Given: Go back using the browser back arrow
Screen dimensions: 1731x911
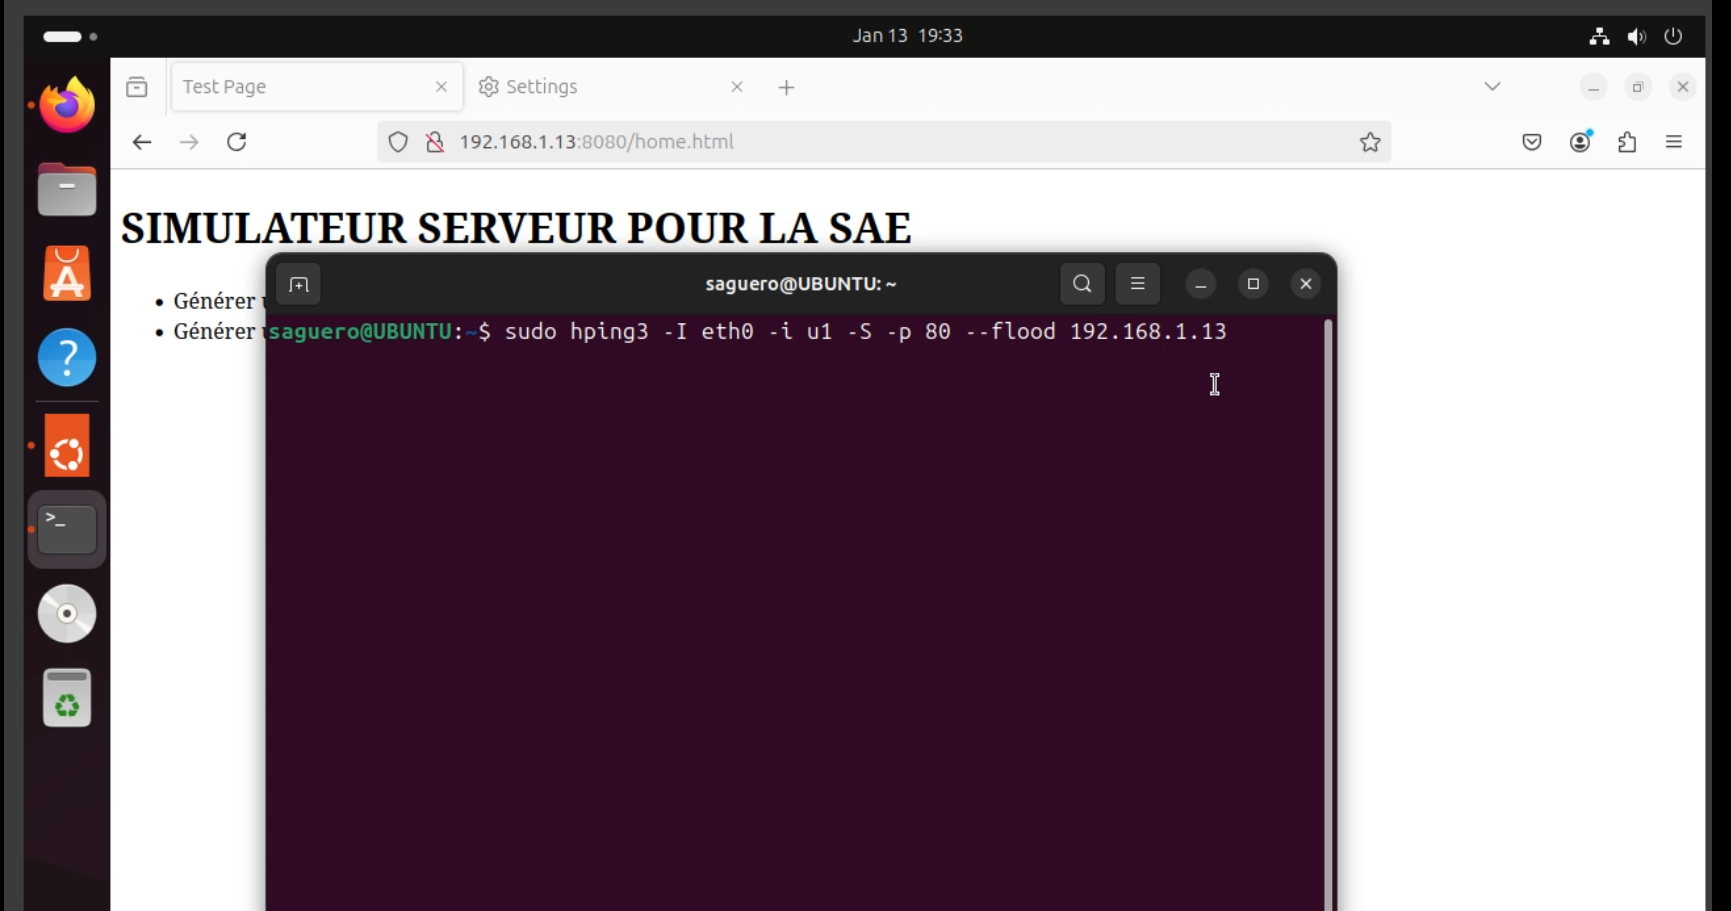Looking at the screenshot, I should (x=142, y=142).
